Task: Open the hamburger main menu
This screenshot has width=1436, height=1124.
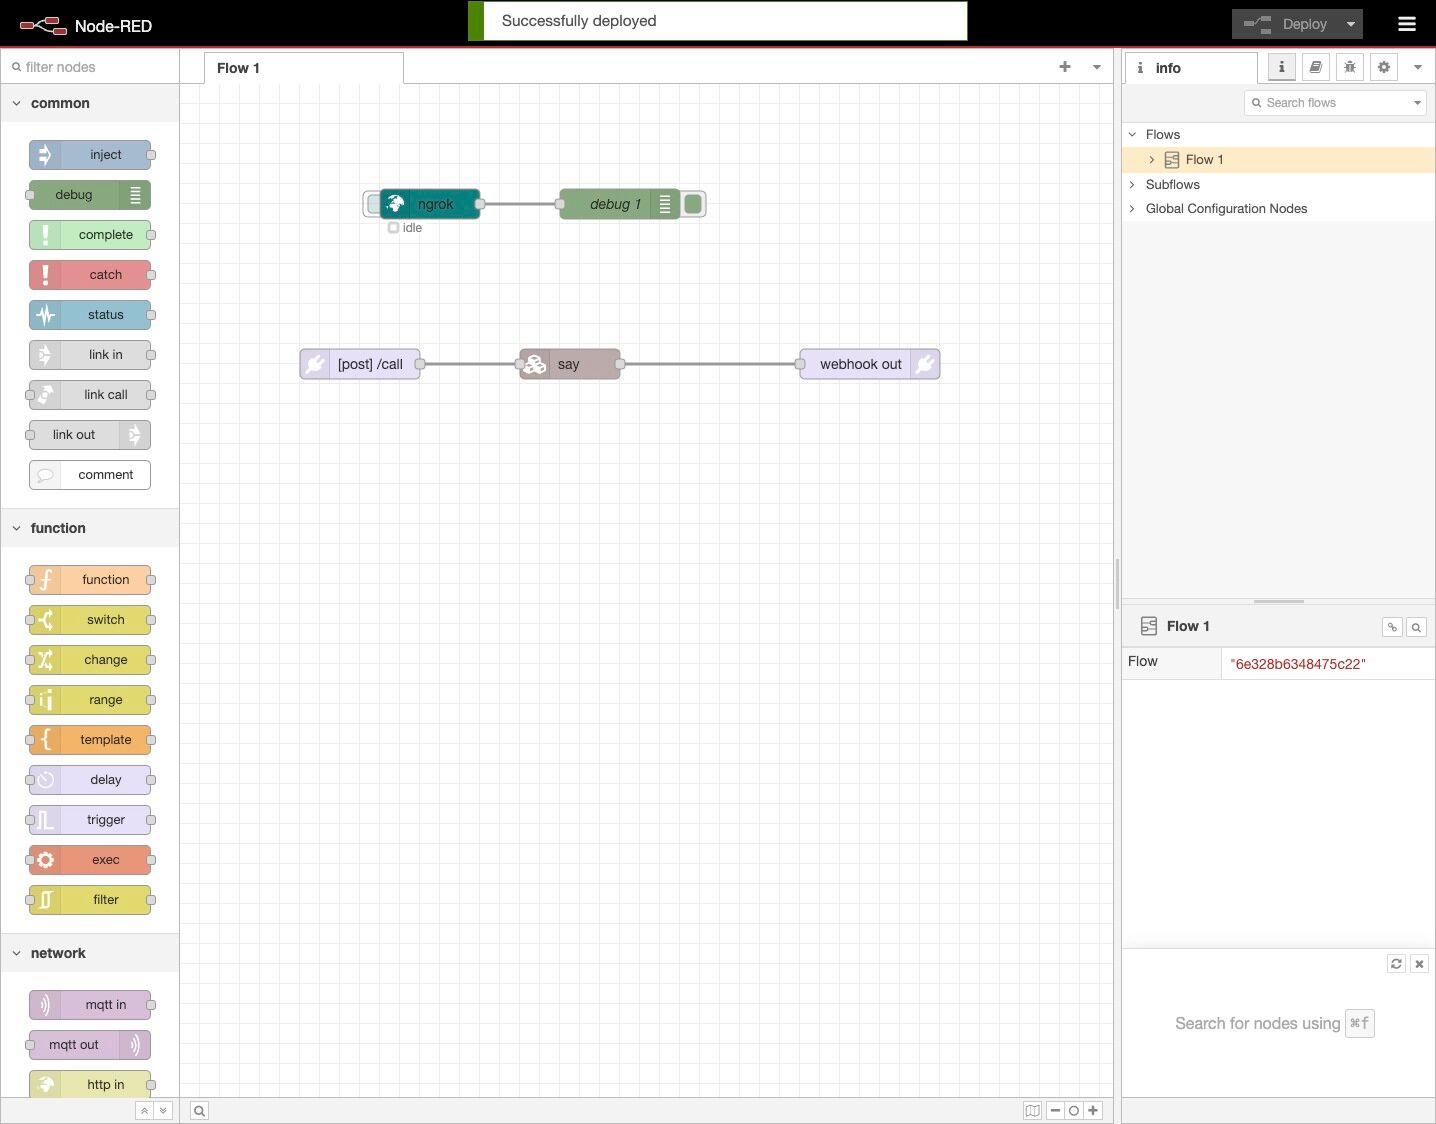Action: pyautogui.click(x=1406, y=24)
